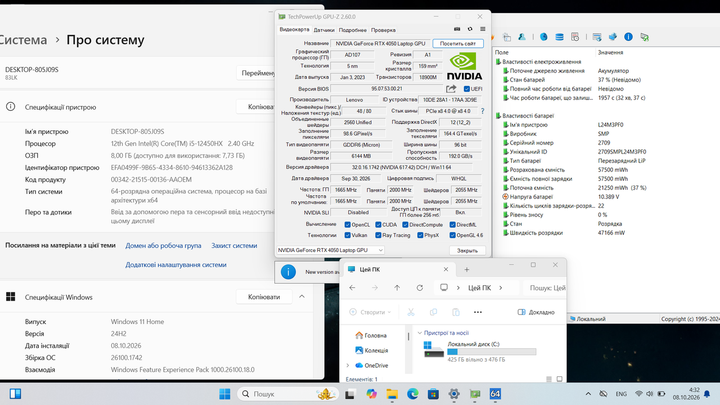Click GPU-Z refresh icon
The width and height of the screenshot is (720, 405).
click(x=470, y=29)
